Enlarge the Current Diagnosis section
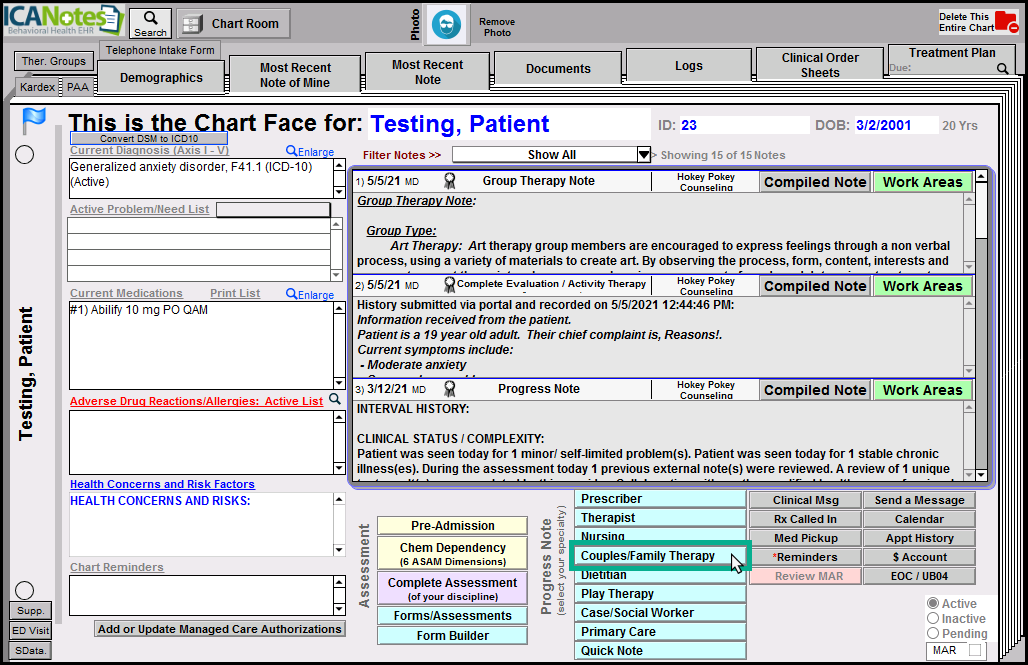Viewport: 1028px width, 665px height. (x=310, y=152)
